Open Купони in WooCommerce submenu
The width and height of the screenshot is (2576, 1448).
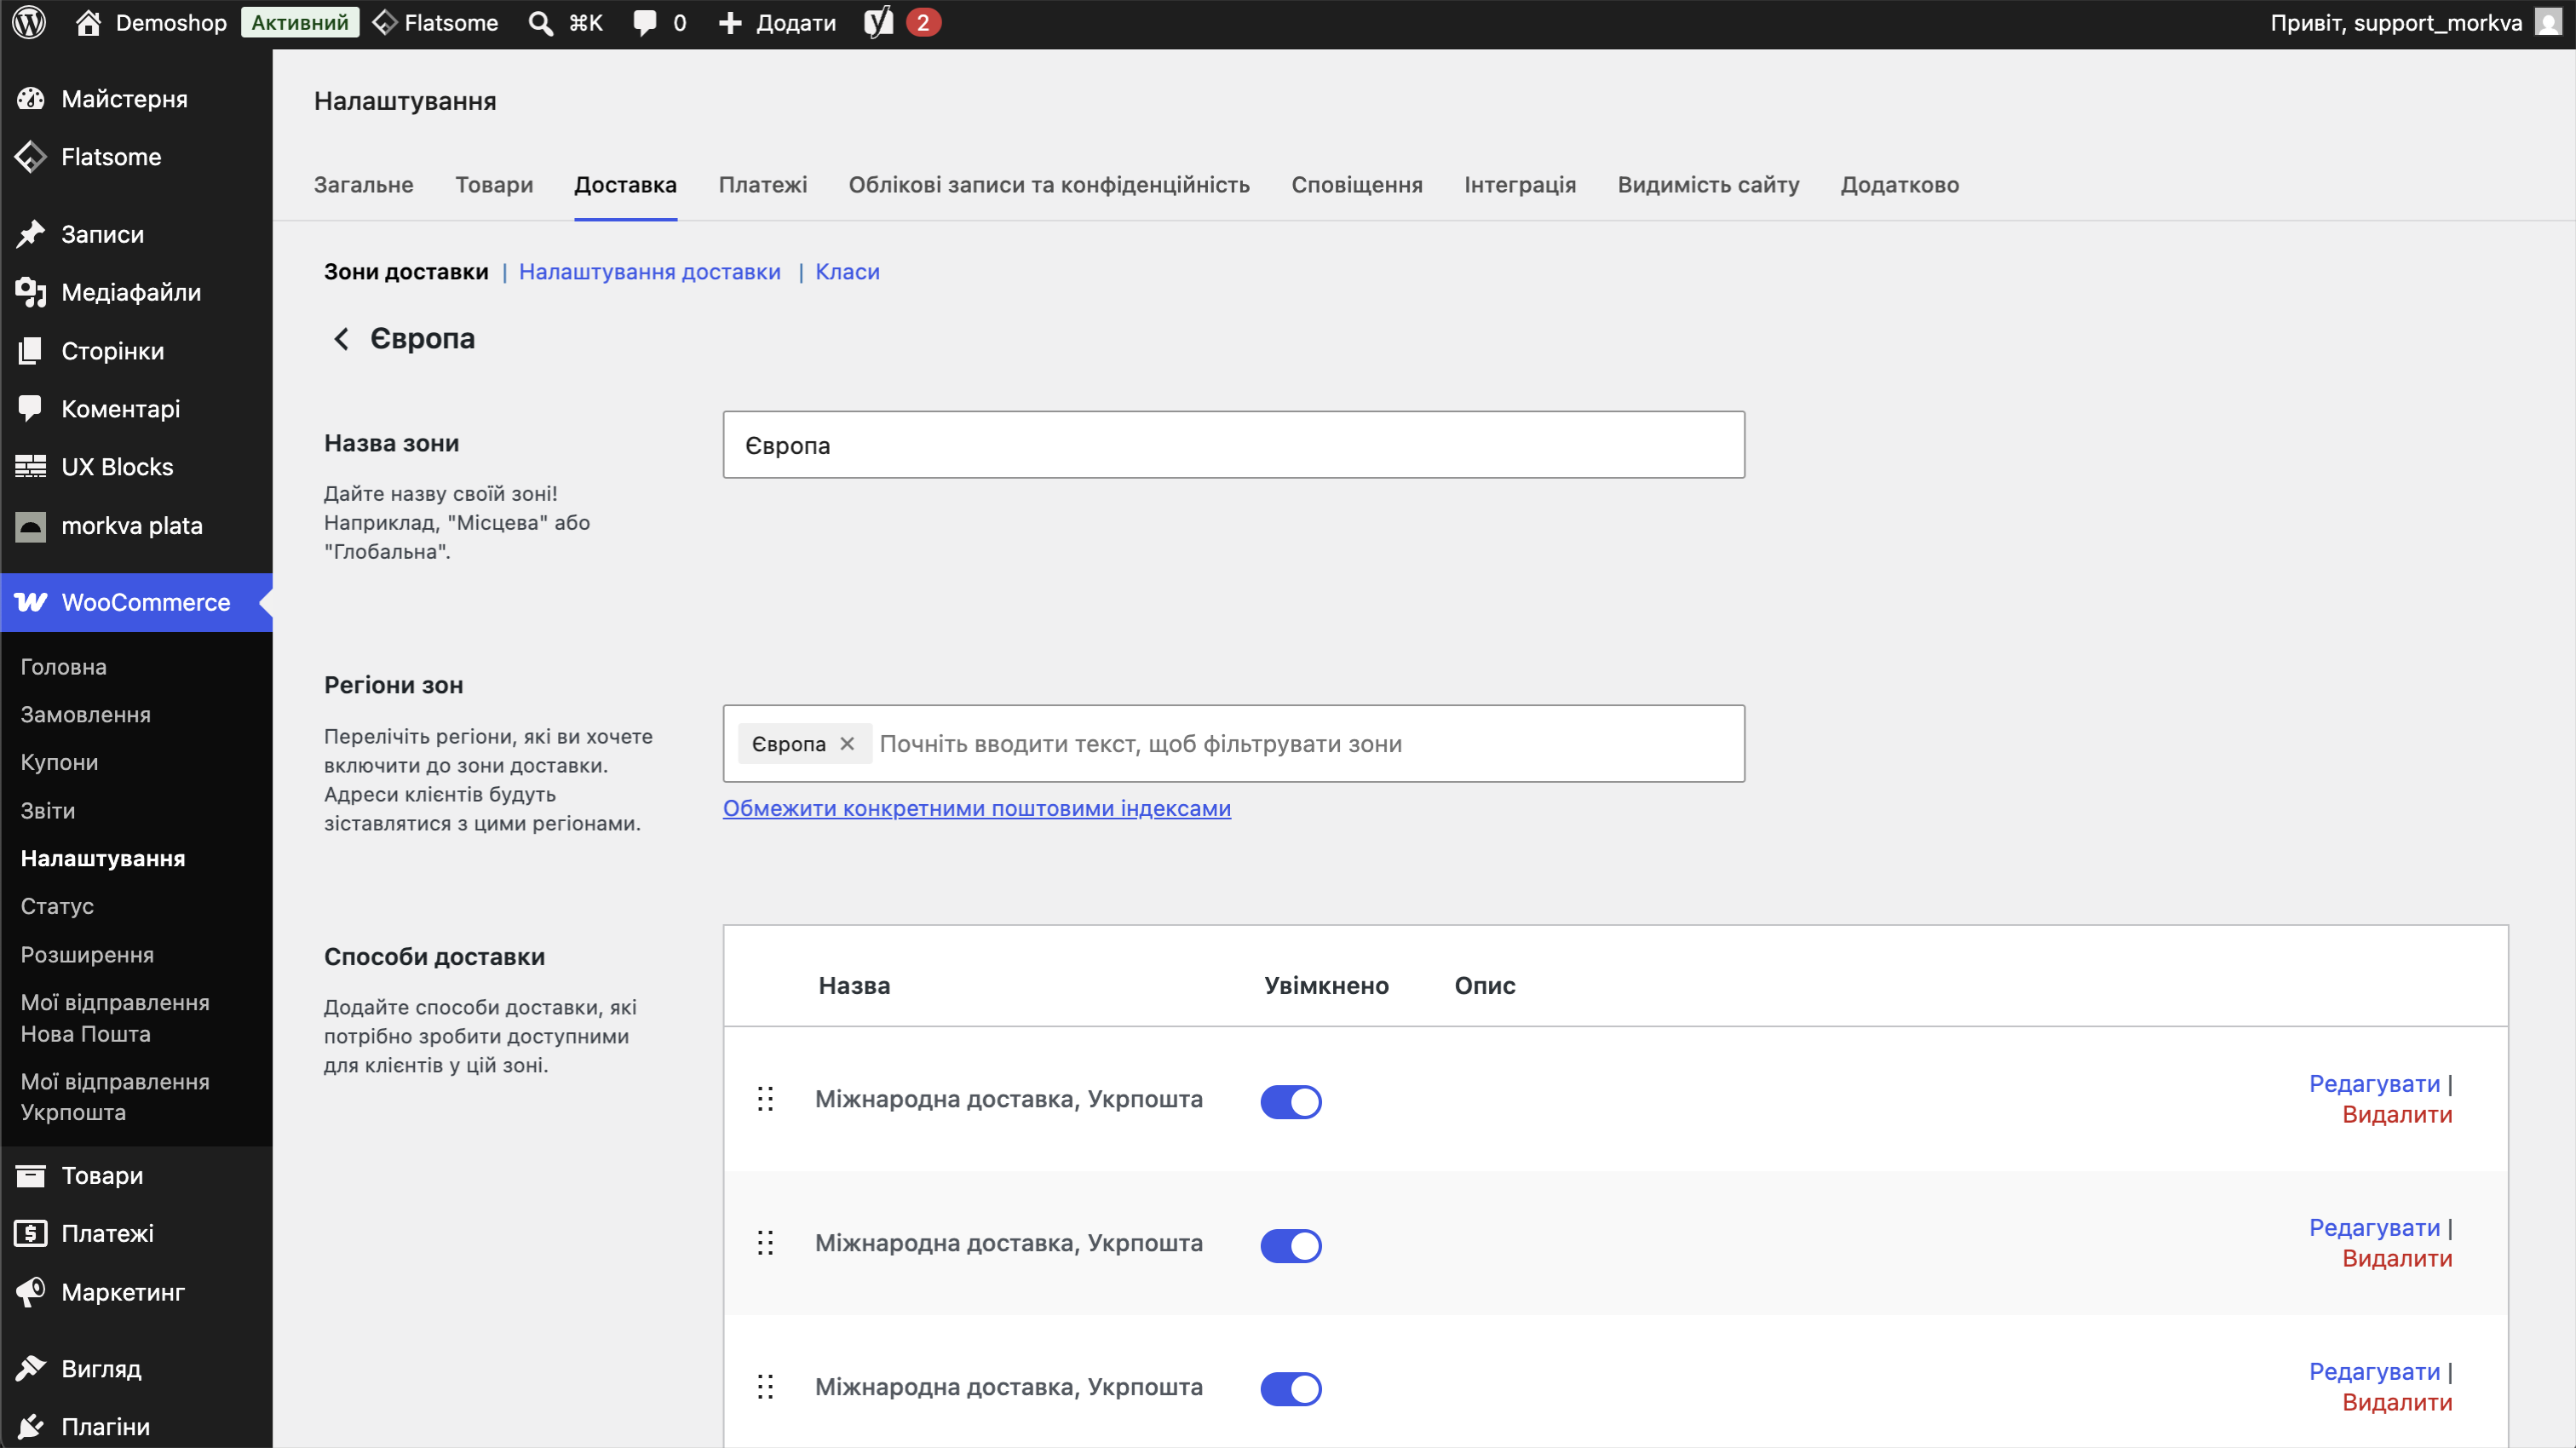coord(59,762)
